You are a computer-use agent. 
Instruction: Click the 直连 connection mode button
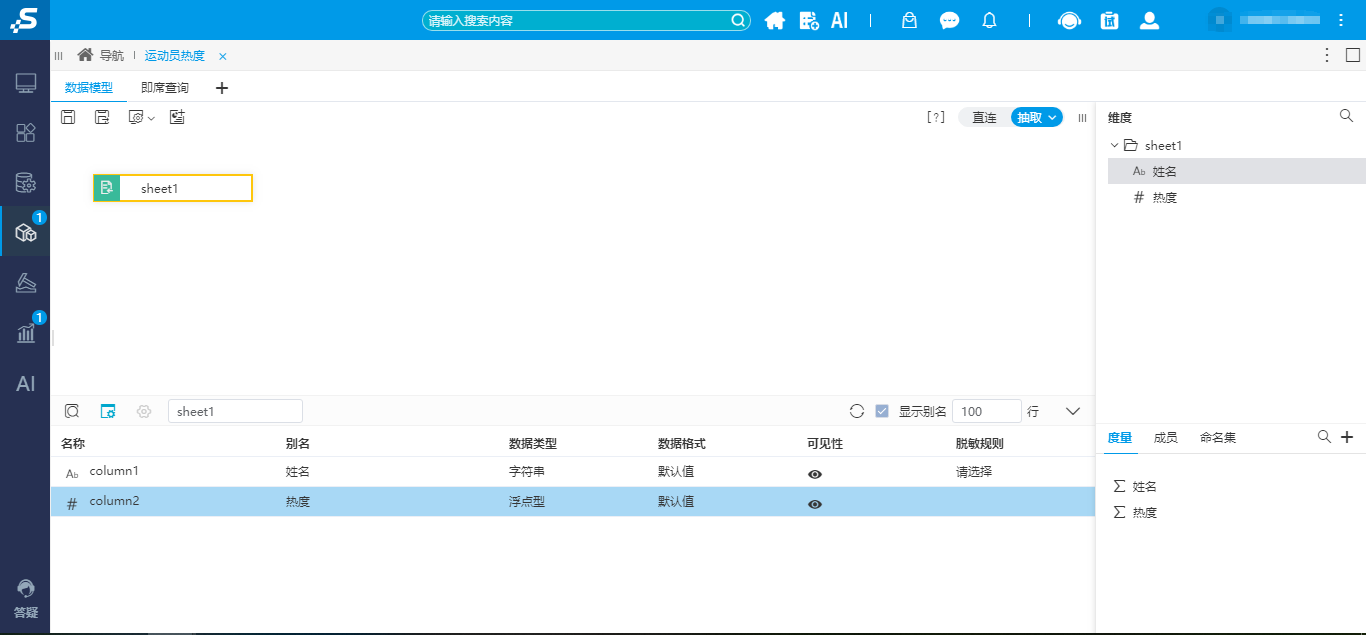click(983, 117)
